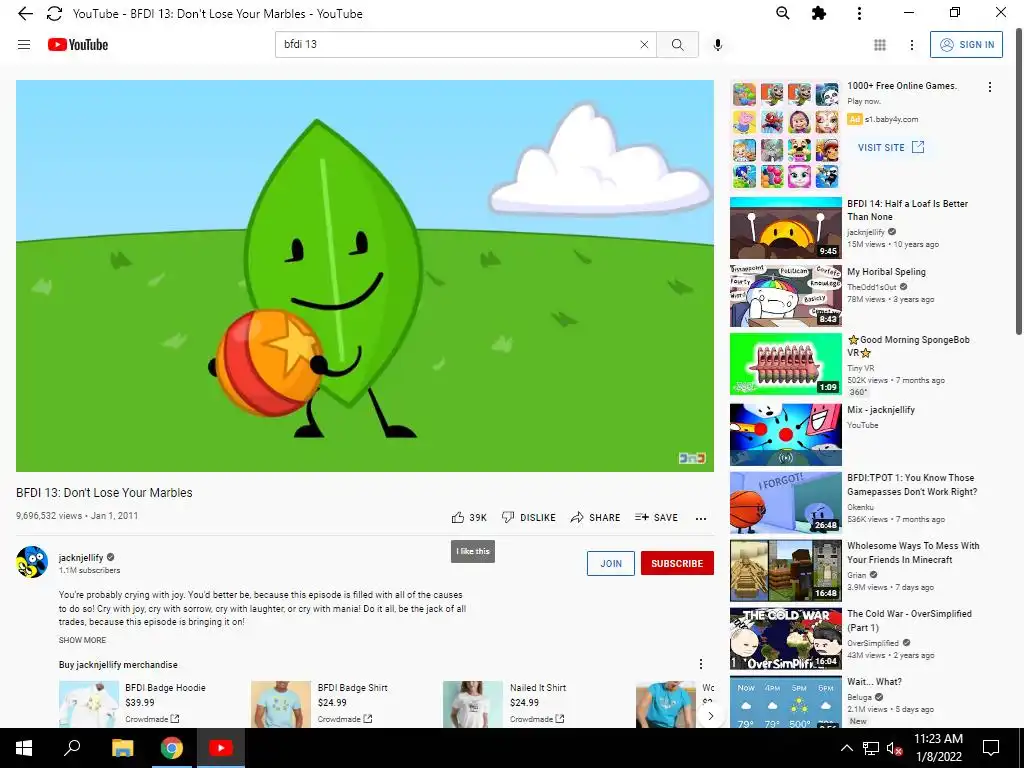
Task: Open the Windows notification center
Action: [991, 748]
